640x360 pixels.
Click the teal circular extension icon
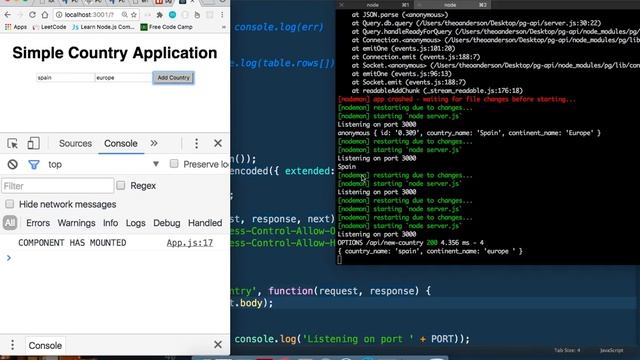click(x=173, y=15)
